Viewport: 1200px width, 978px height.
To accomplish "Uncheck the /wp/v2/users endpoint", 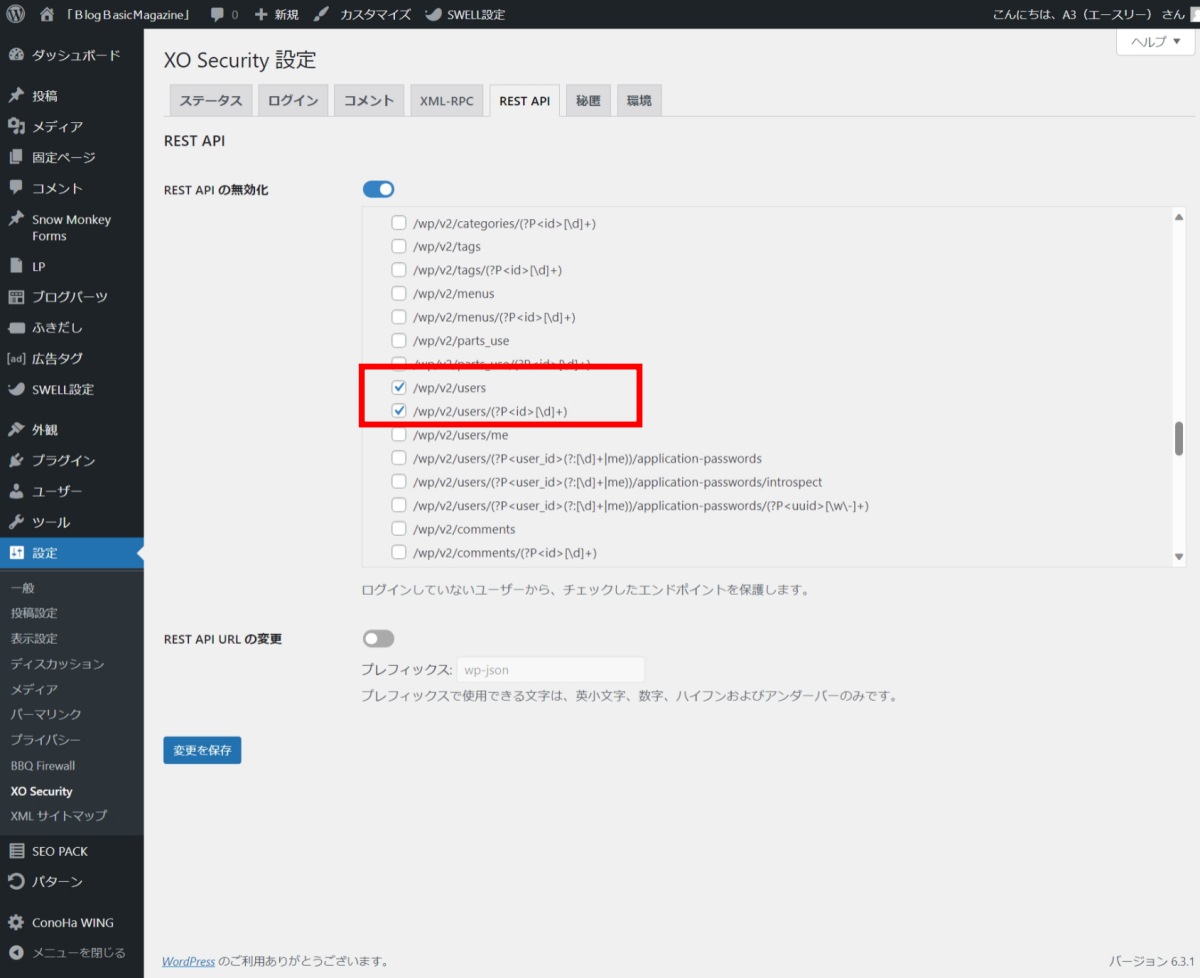I will 399,387.
